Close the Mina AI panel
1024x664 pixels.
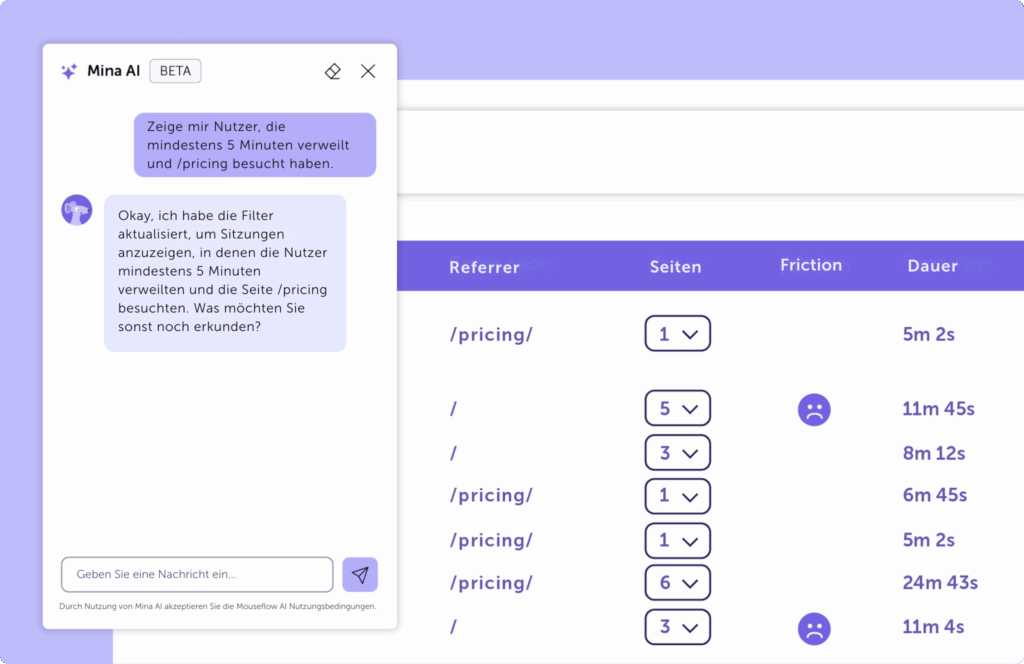pyautogui.click(x=368, y=71)
